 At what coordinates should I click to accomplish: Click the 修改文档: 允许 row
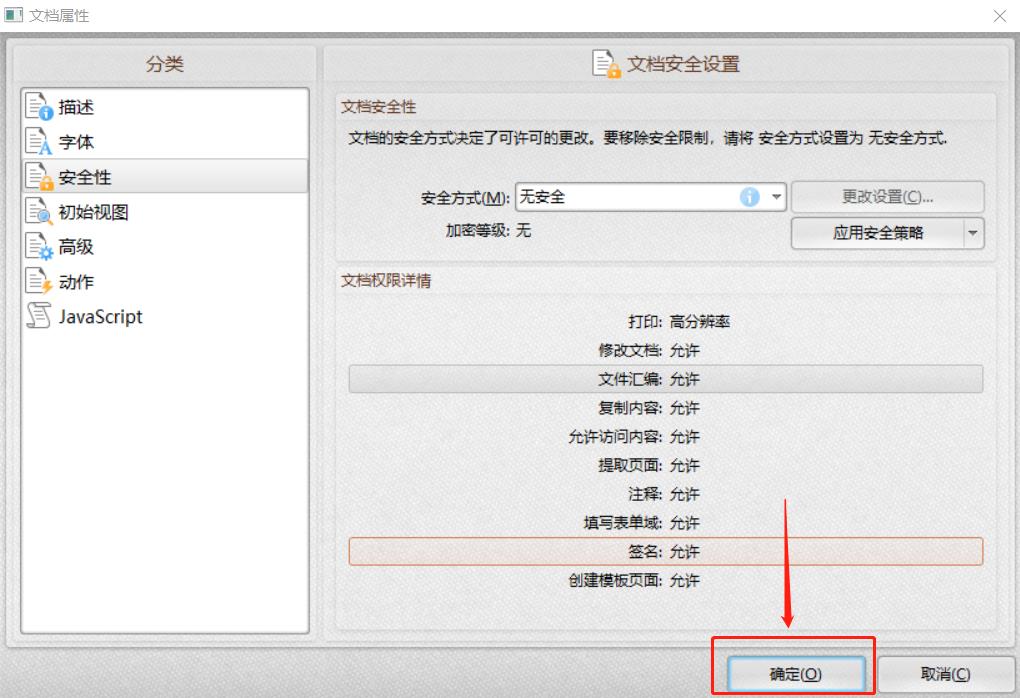tap(665, 350)
